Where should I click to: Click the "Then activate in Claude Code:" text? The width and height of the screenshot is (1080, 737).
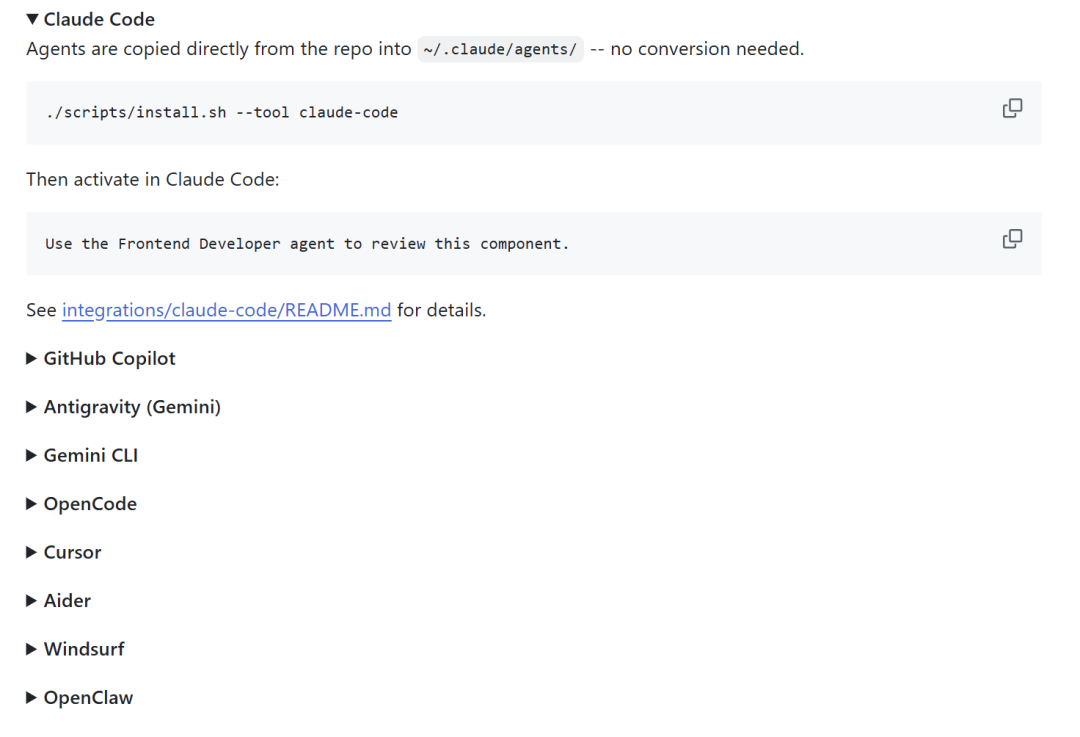pyautogui.click(x=153, y=180)
